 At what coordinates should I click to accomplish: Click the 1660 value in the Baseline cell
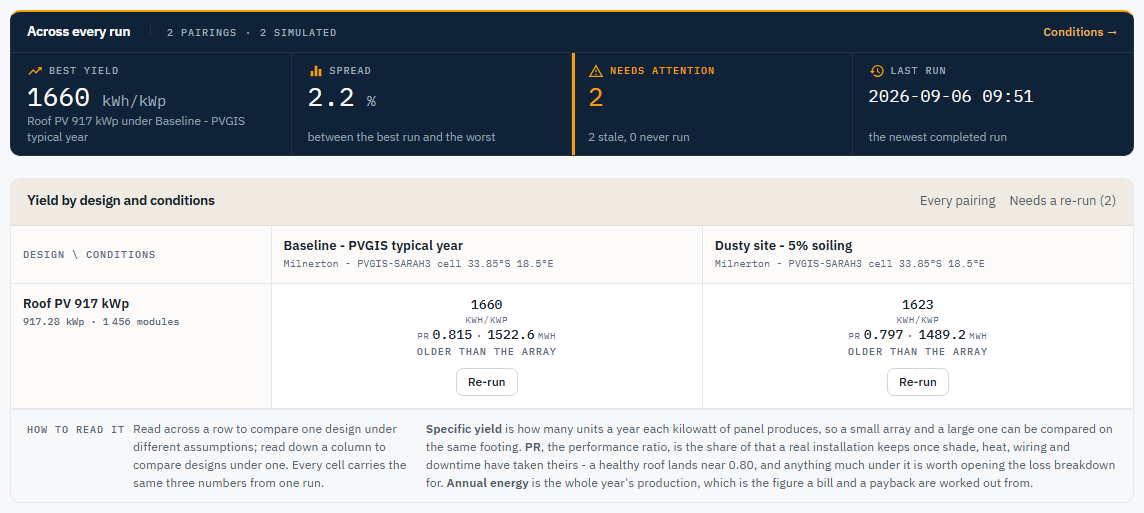point(487,304)
